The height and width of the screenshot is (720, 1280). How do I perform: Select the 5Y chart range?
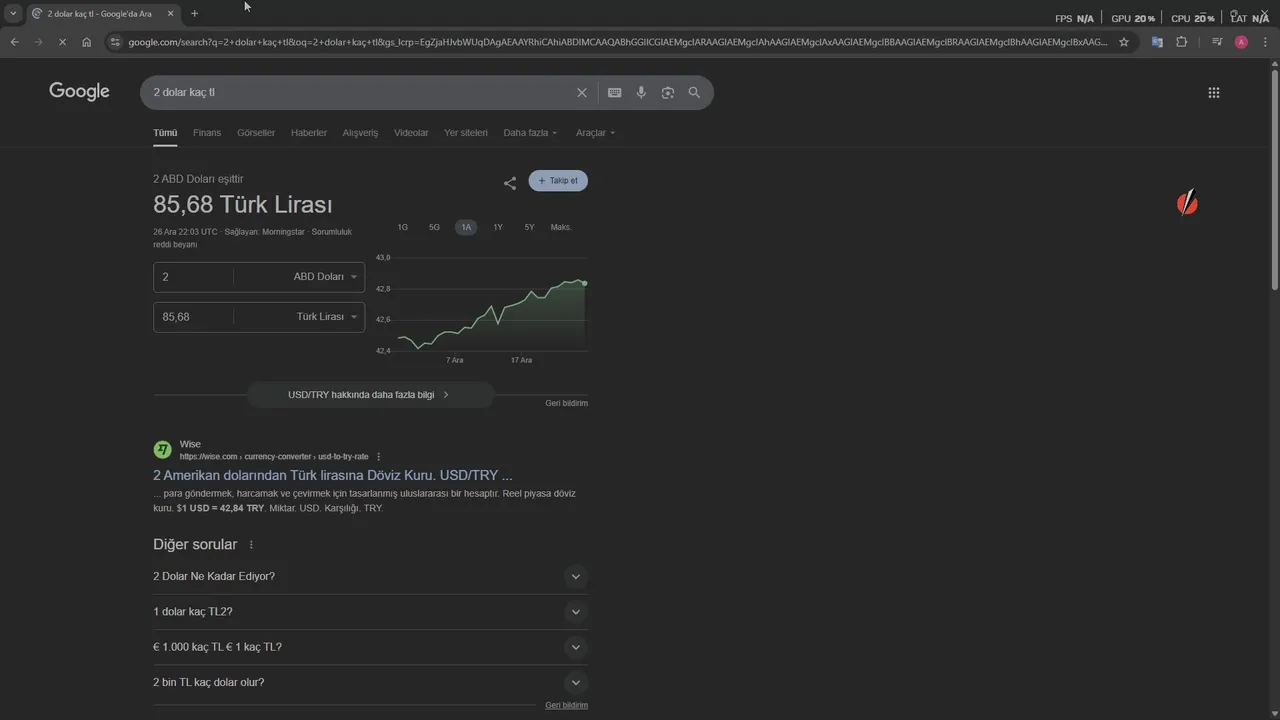click(x=529, y=227)
